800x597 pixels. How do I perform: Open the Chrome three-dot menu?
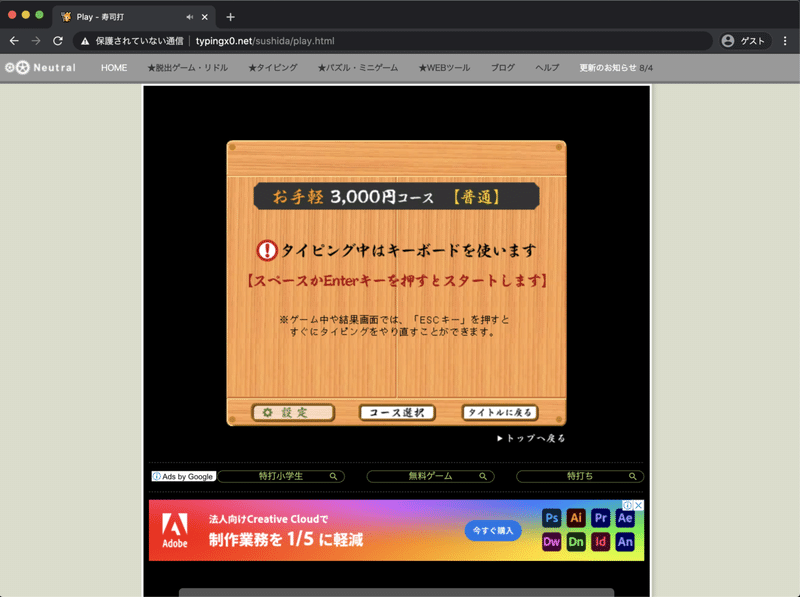(785, 41)
